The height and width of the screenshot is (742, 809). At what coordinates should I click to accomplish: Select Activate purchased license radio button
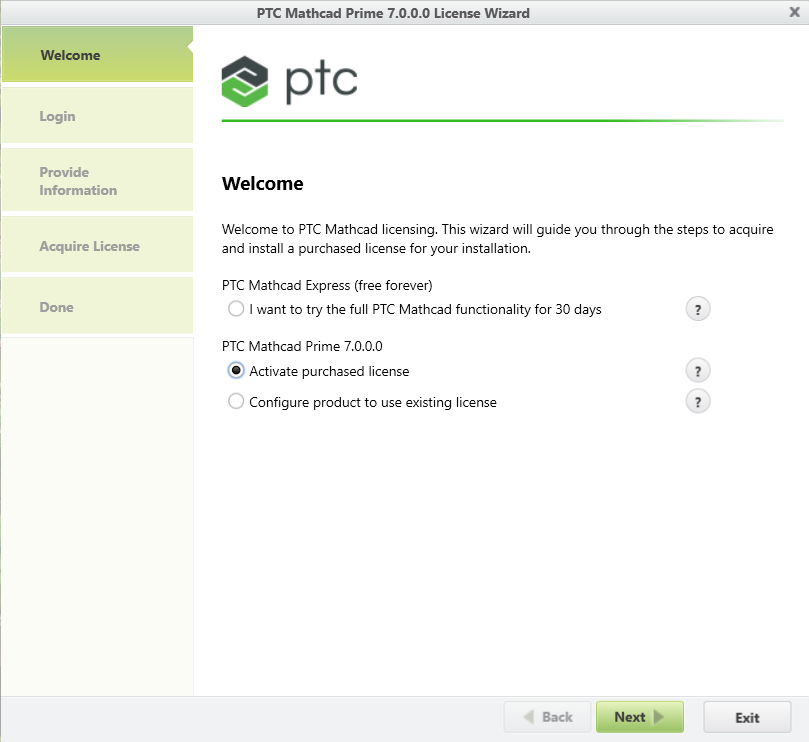tap(236, 371)
